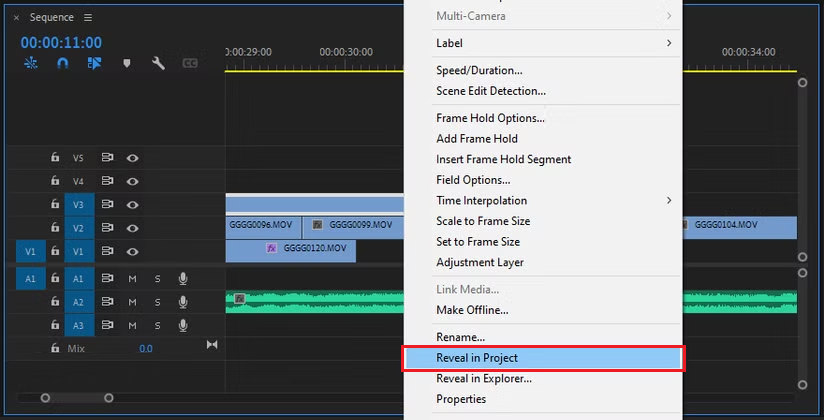The width and height of the screenshot is (824, 420).
Task: Open Timeline Display Settings wrench
Action: click(x=158, y=64)
